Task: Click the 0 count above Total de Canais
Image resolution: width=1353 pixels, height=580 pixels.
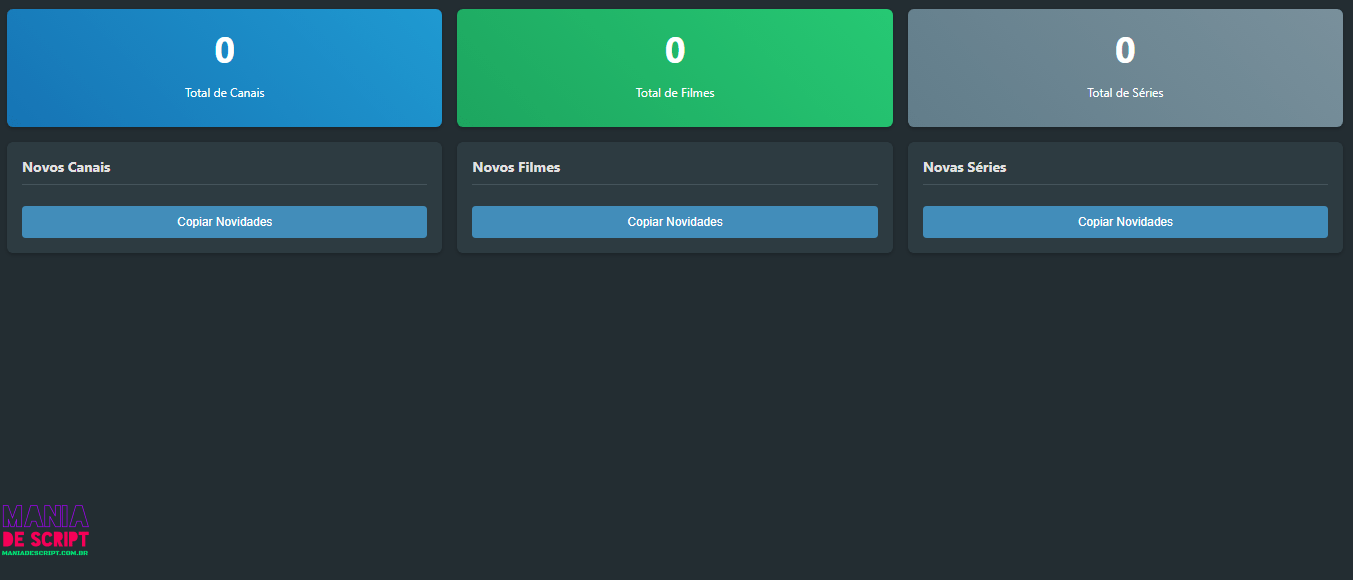Action: 224,50
